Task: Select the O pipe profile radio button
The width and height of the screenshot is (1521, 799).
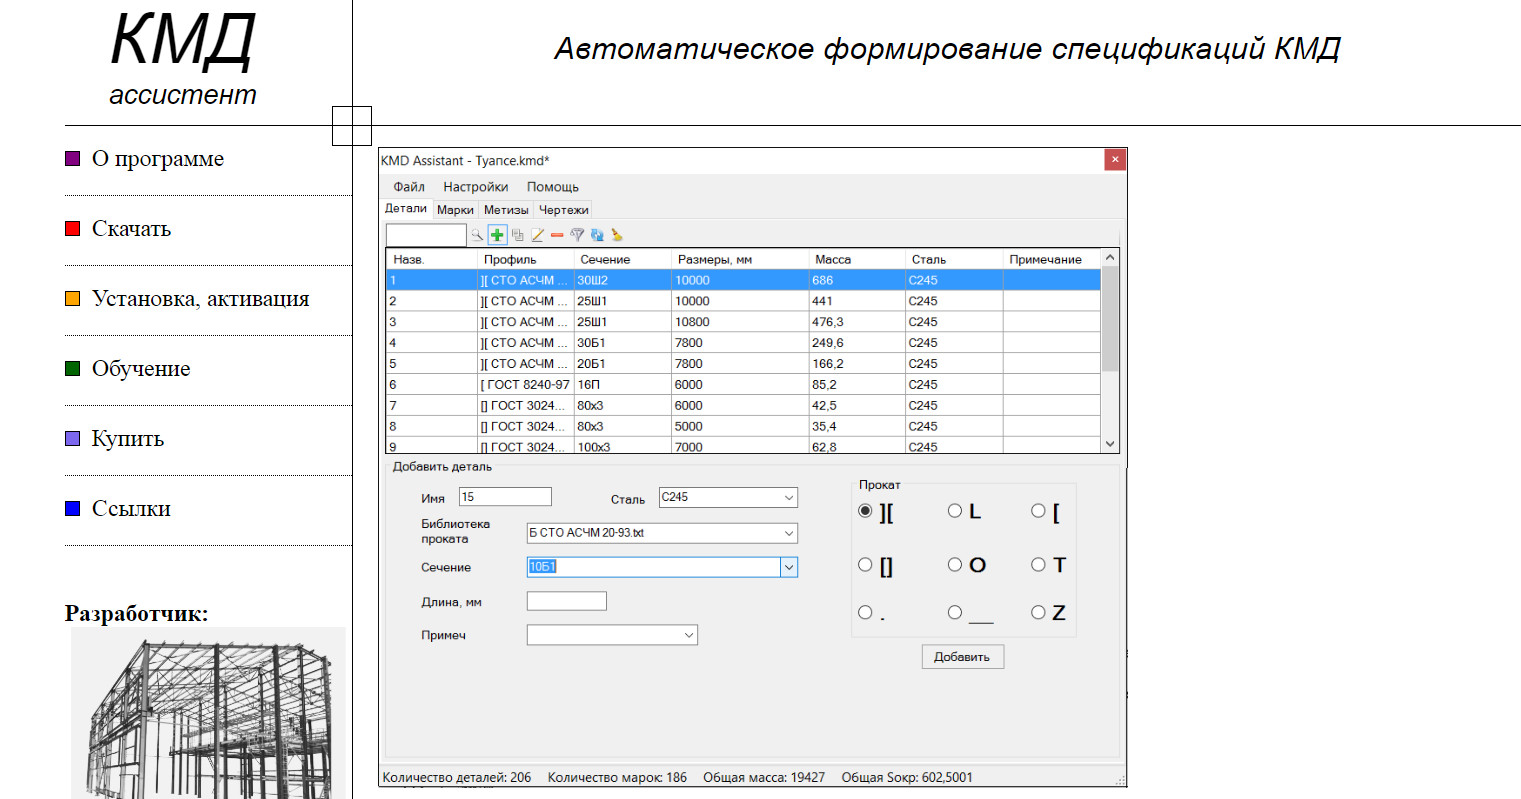Action: coord(955,565)
